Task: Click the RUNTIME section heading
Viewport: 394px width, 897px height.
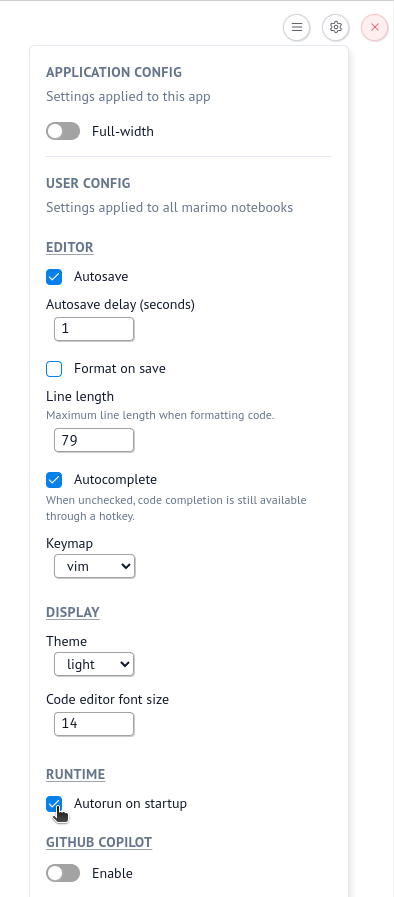Action: (x=75, y=774)
